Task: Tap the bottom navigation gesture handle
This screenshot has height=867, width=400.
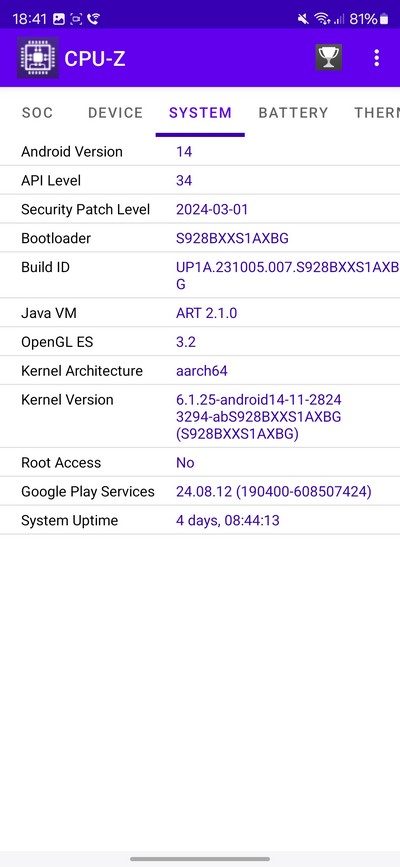Action: pyautogui.click(x=200, y=859)
